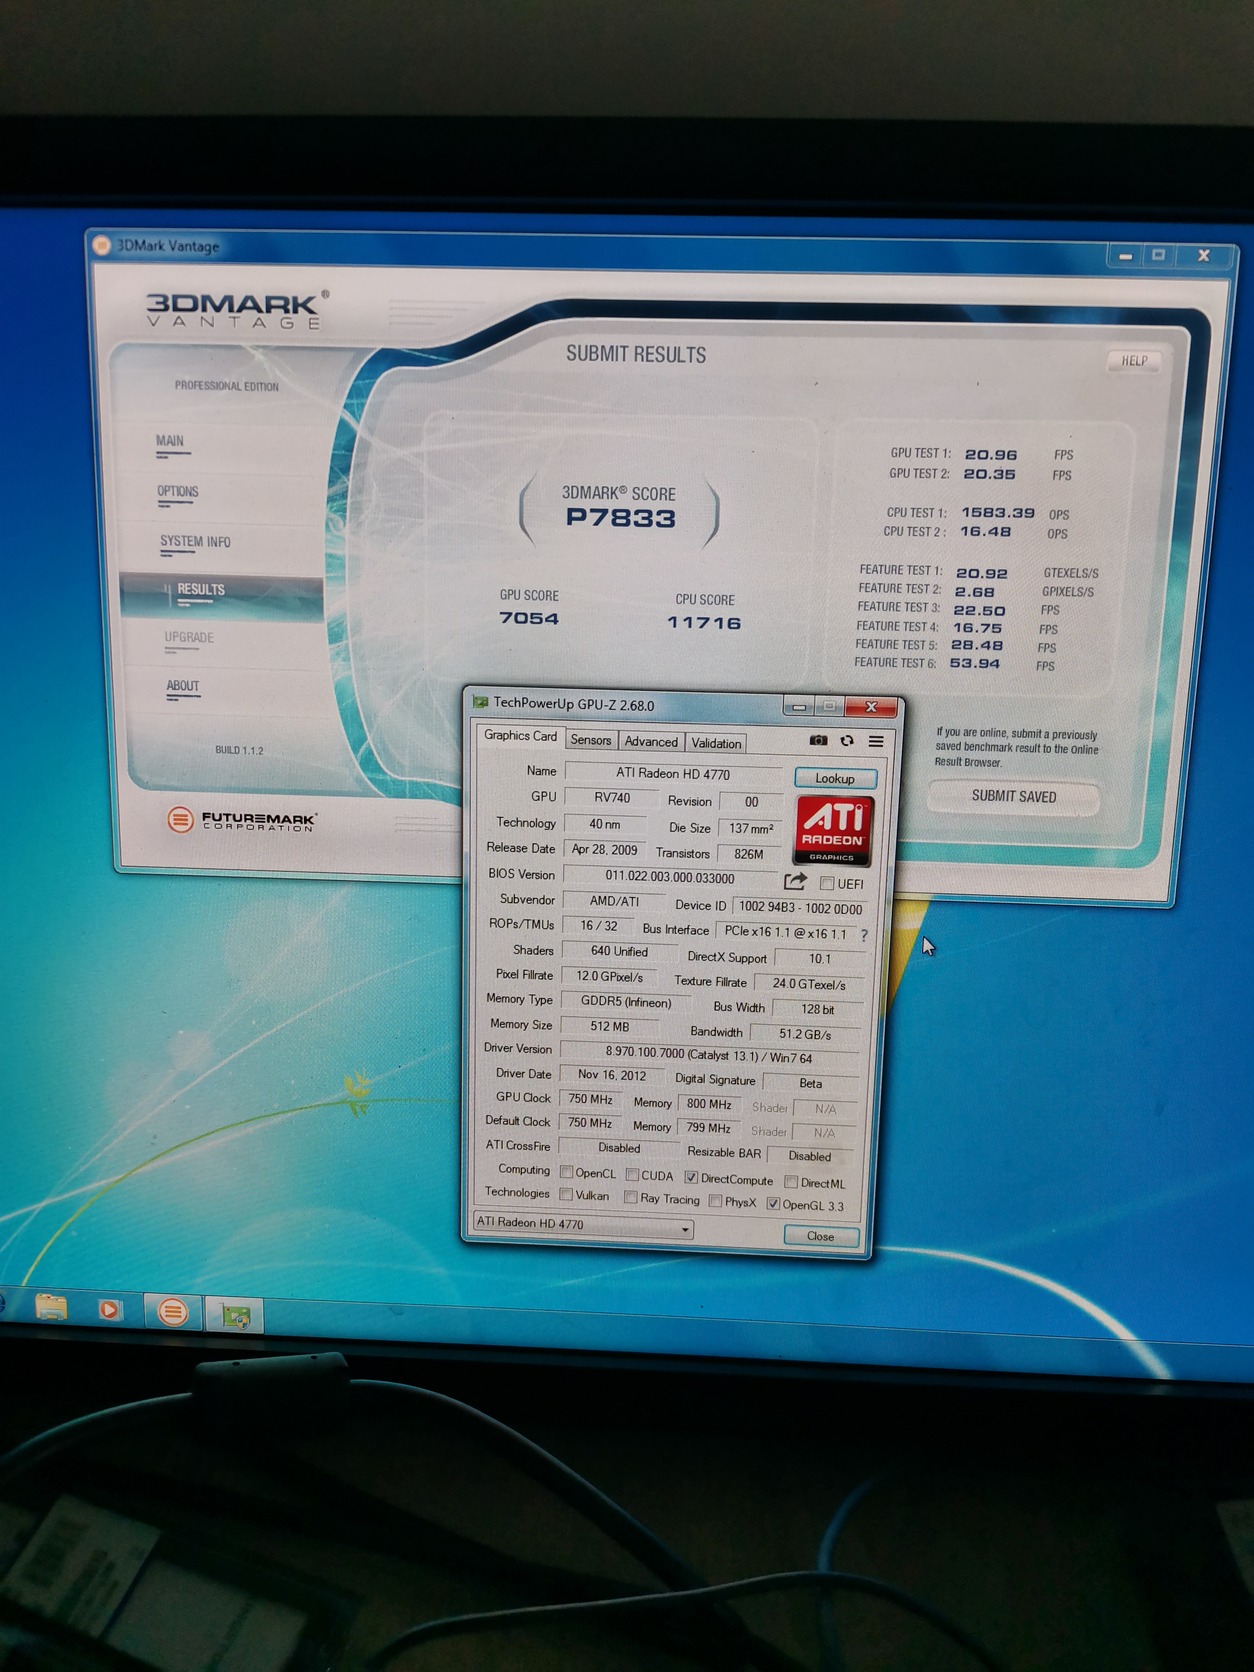Click the Lookup button in GPU-Z
The width and height of the screenshot is (1254, 1672).
[x=835, y=778]
